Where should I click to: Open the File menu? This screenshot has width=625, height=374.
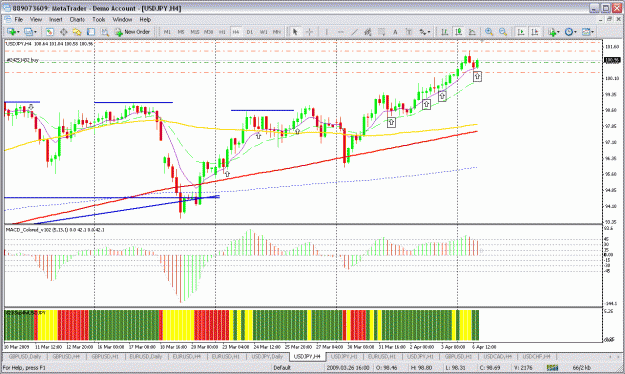pos(19,19)
